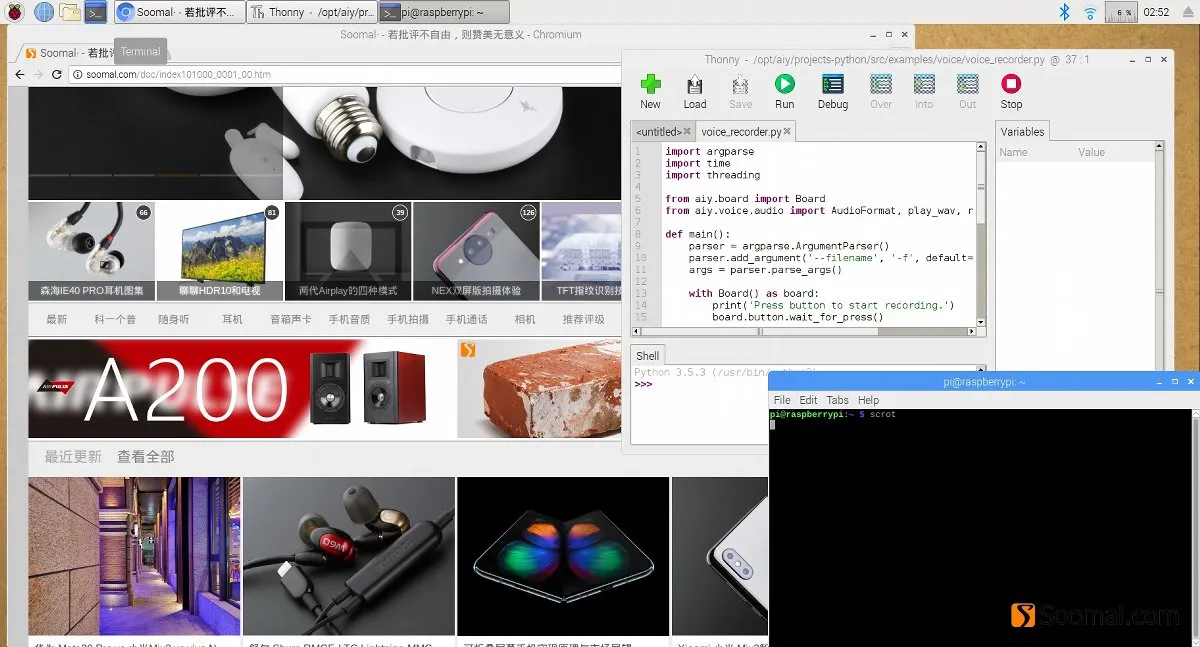This screenshot has height=647, width=1200.
Task: Go forward in Chromium
Action: [x=38, y=75]
